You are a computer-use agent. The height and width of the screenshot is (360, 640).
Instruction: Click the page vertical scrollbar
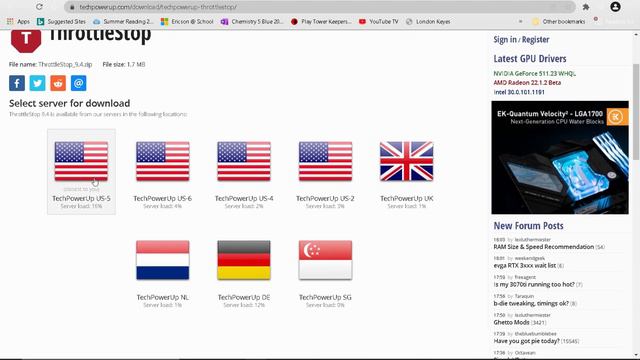636,112
